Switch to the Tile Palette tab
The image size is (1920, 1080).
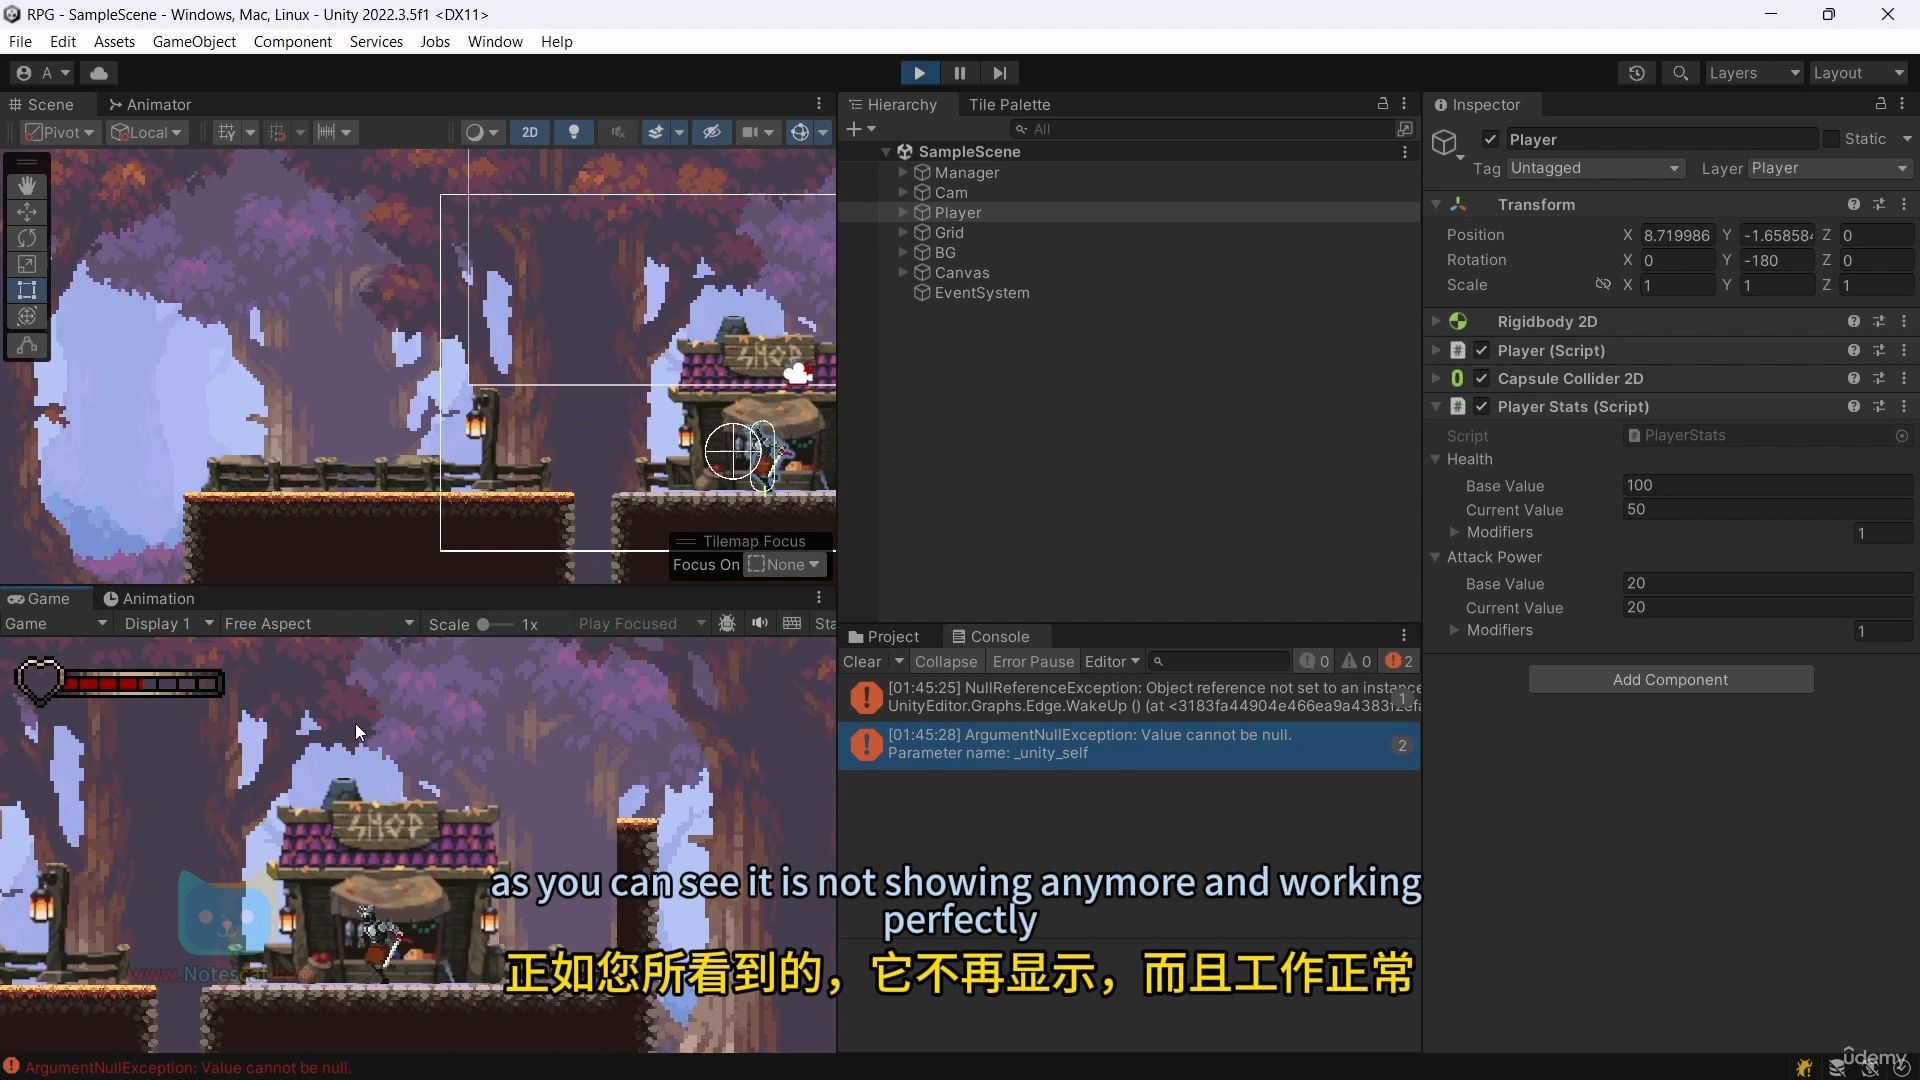[x=1009, y=104]
